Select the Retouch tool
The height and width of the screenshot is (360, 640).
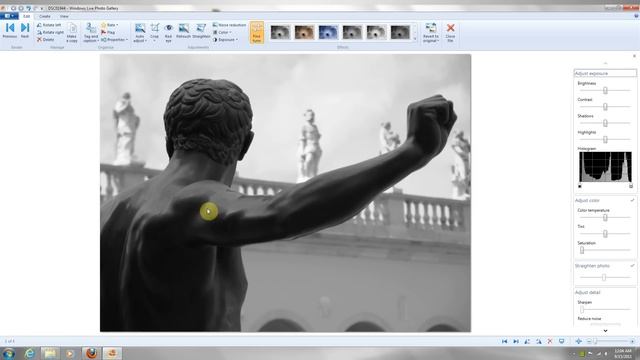tap(184, 31)
